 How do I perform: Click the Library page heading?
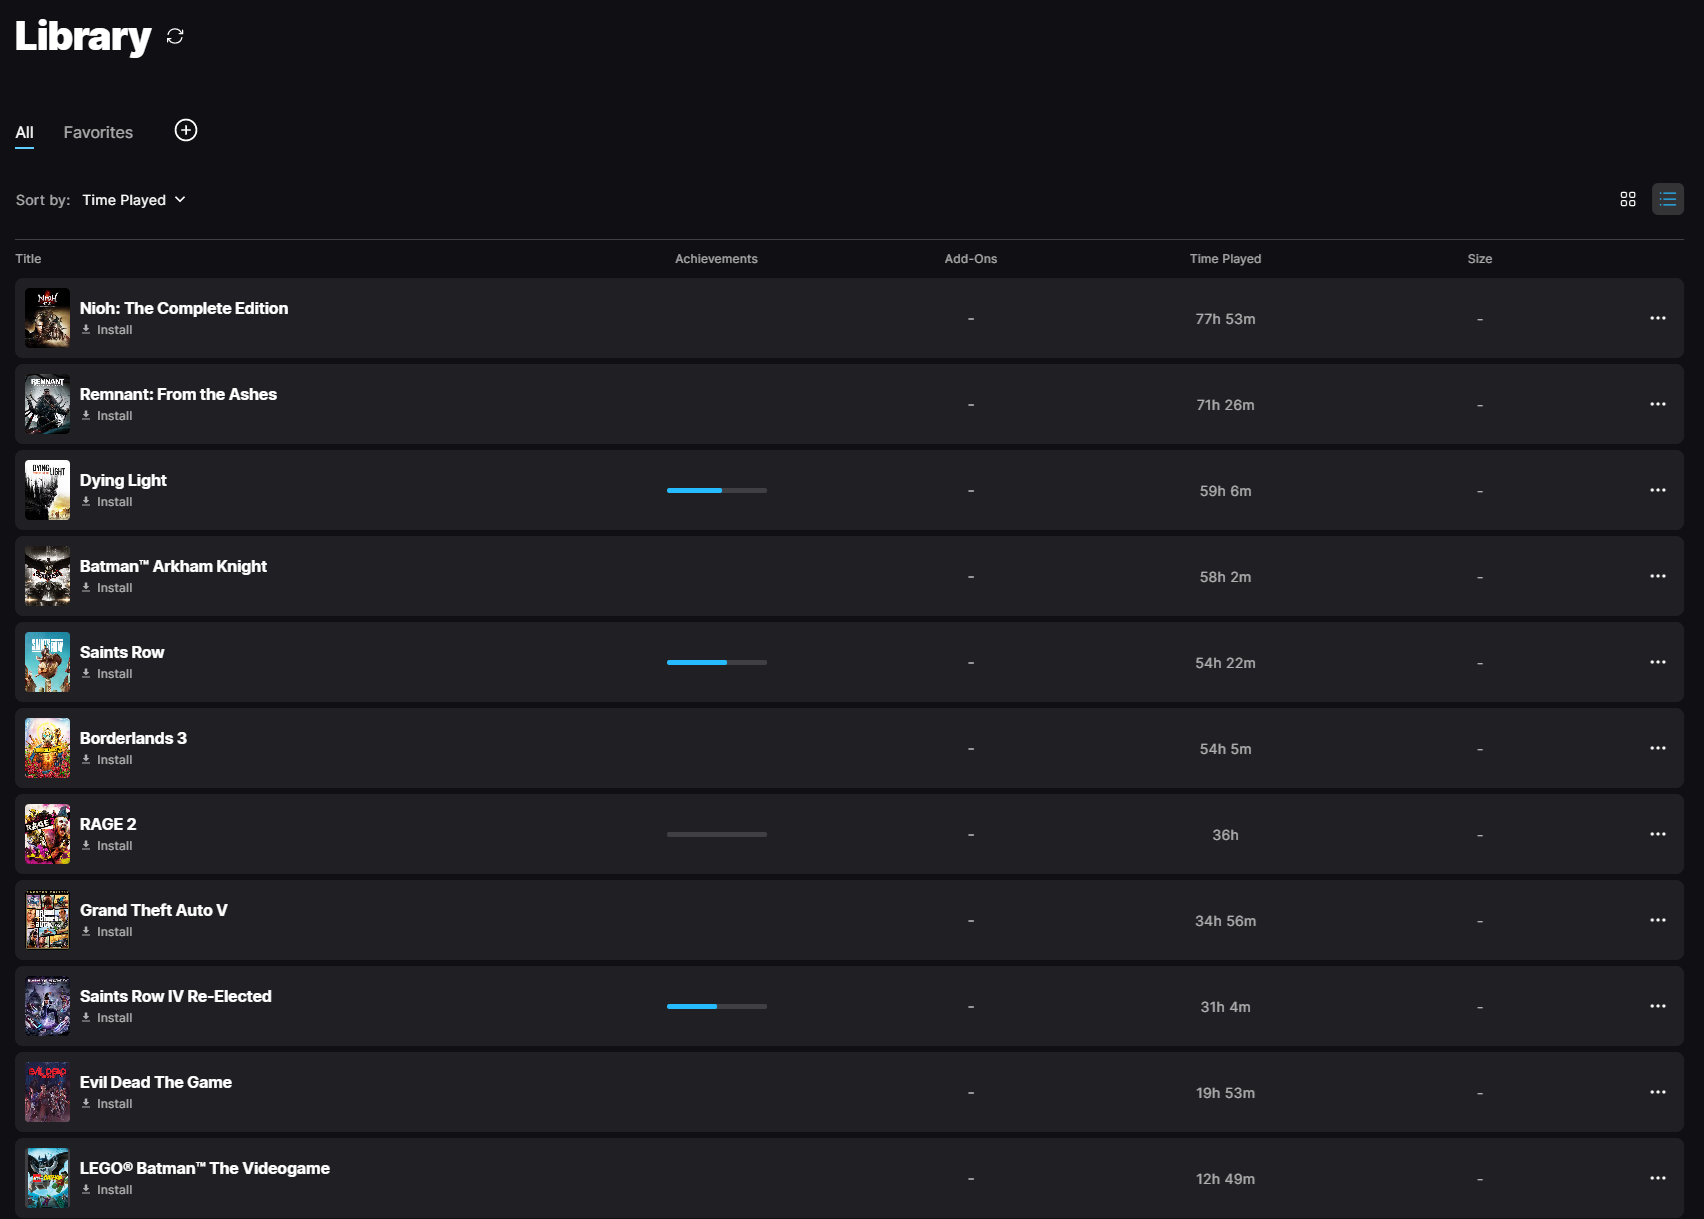tap(83, 37)
